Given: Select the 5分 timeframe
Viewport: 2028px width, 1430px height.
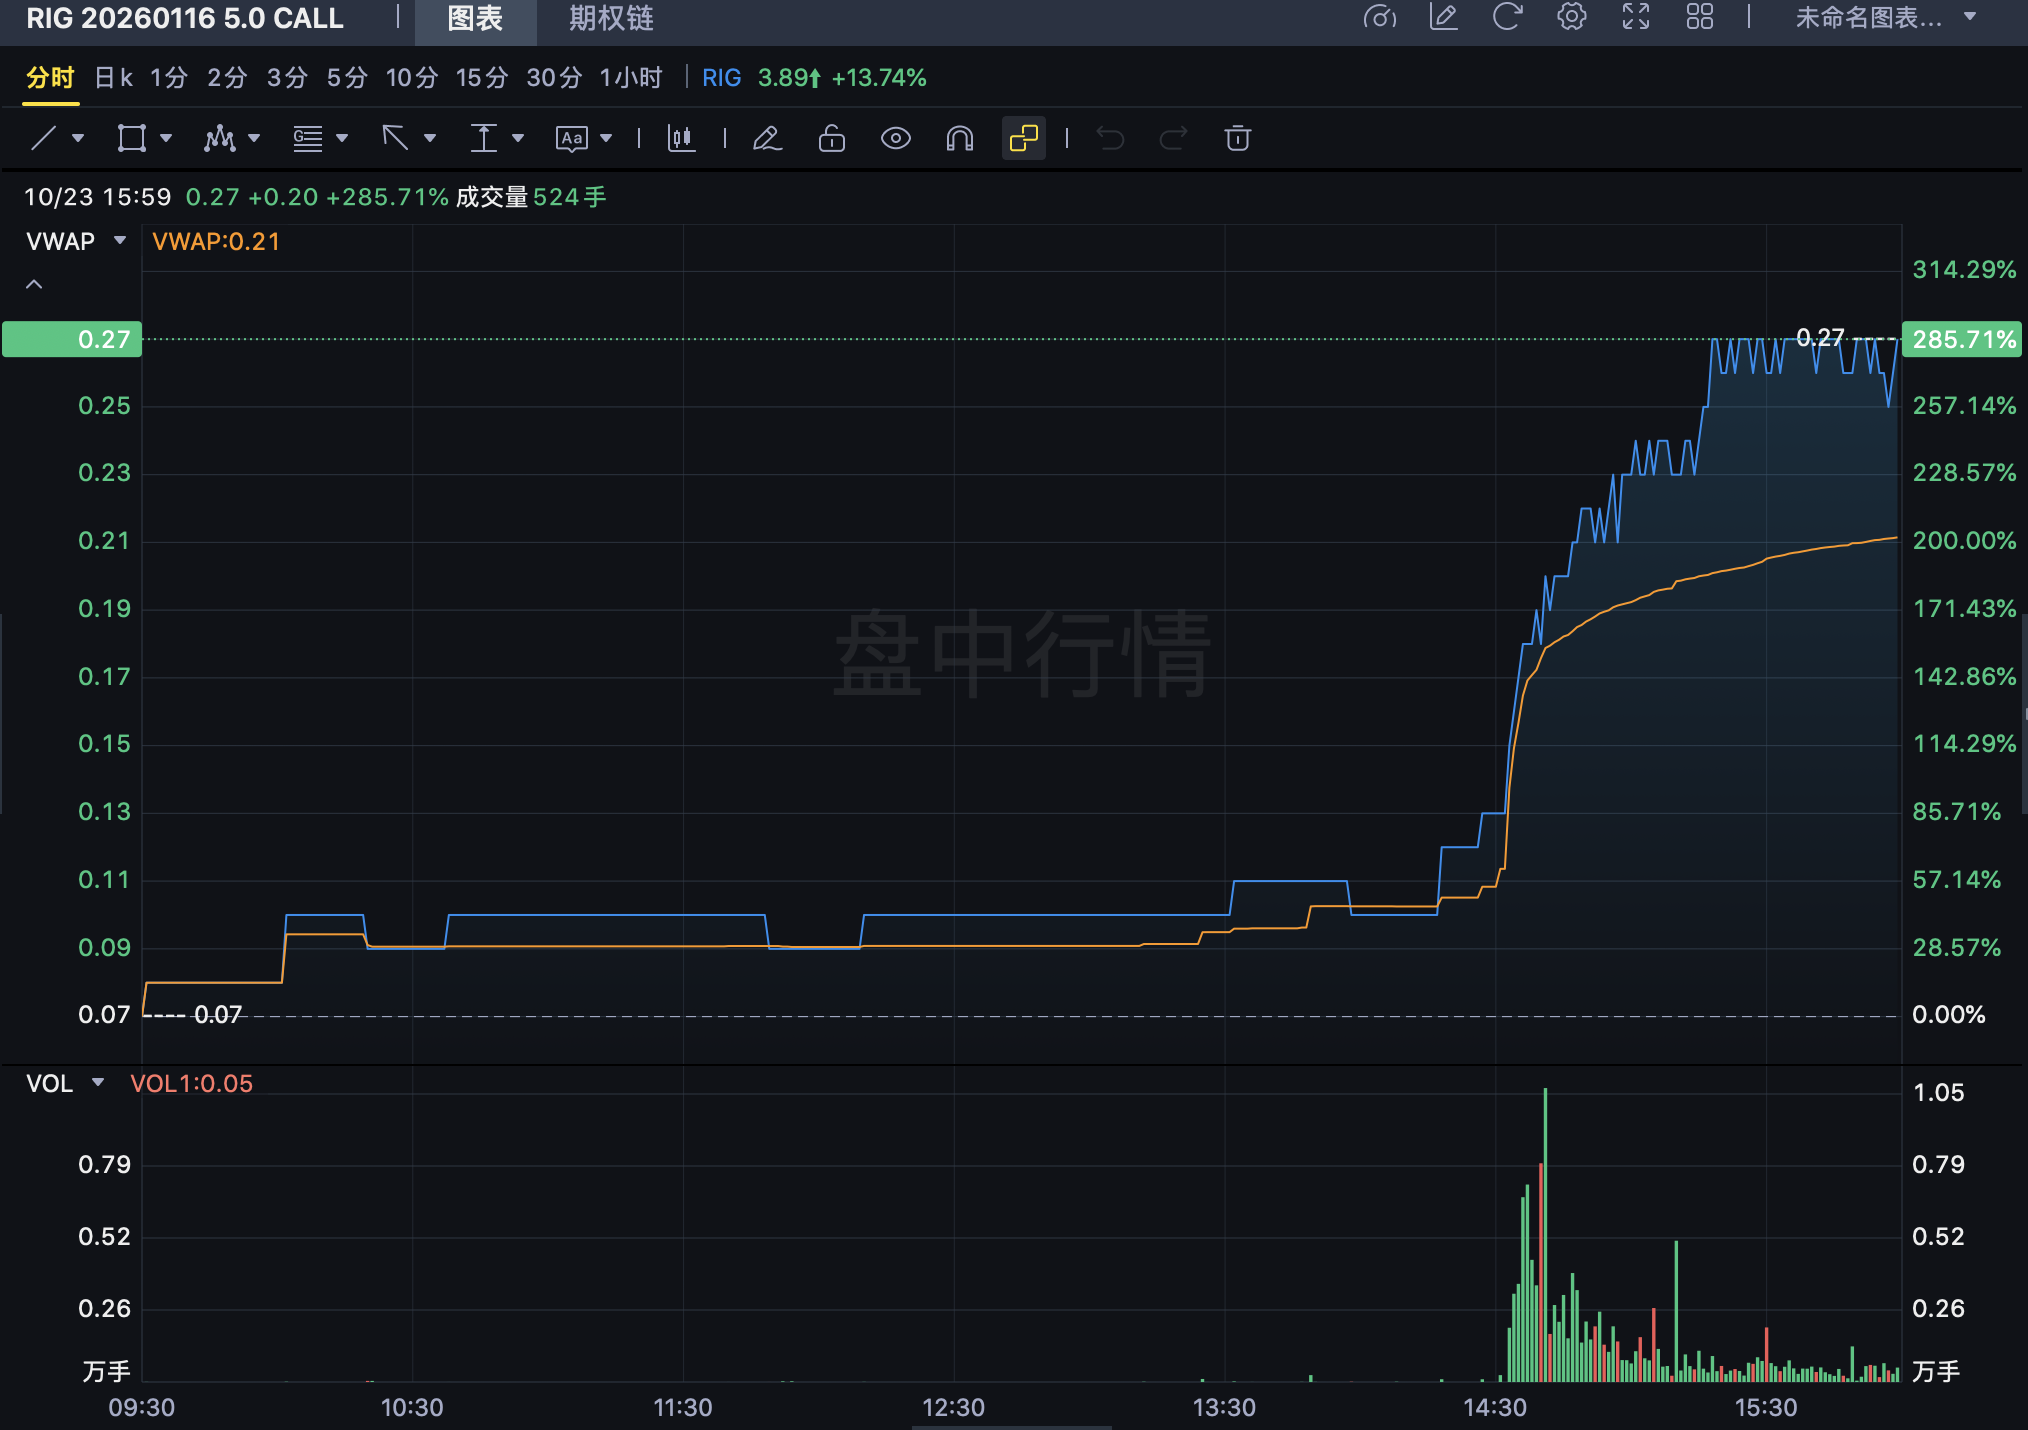Looking at the screenshot, I should [346, 78].
